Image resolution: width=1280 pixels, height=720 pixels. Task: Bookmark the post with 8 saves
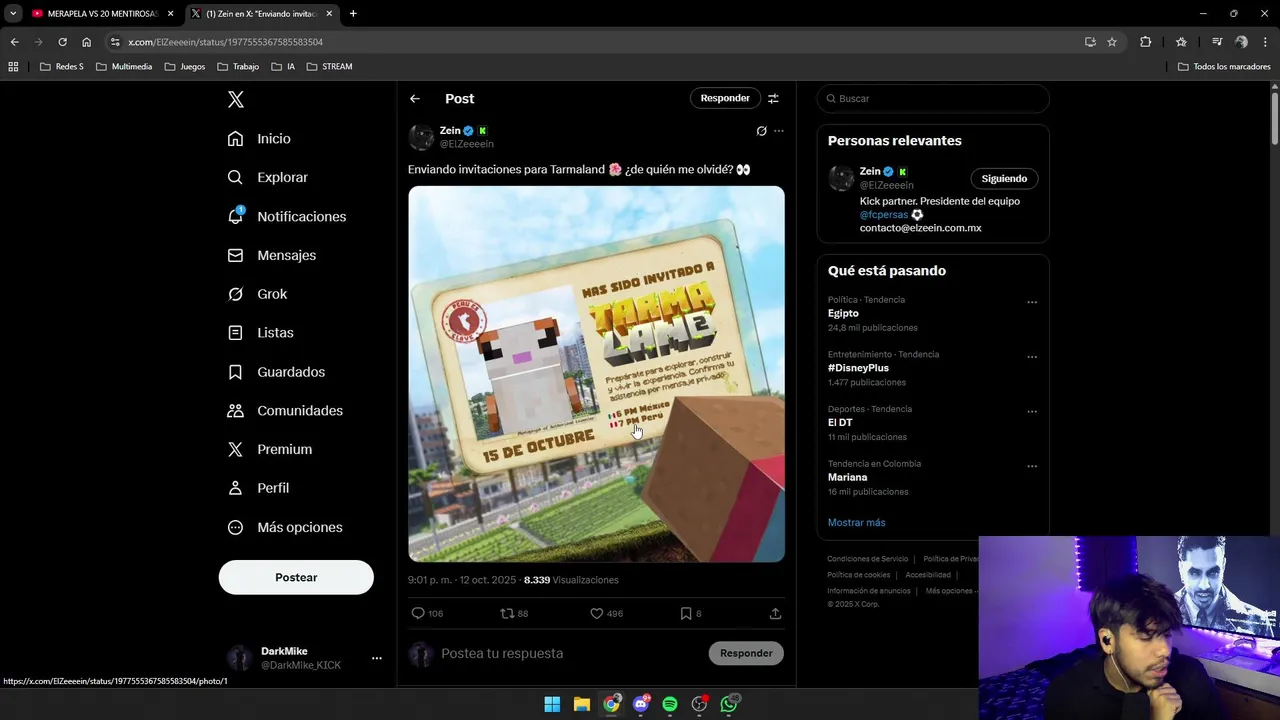686,613
